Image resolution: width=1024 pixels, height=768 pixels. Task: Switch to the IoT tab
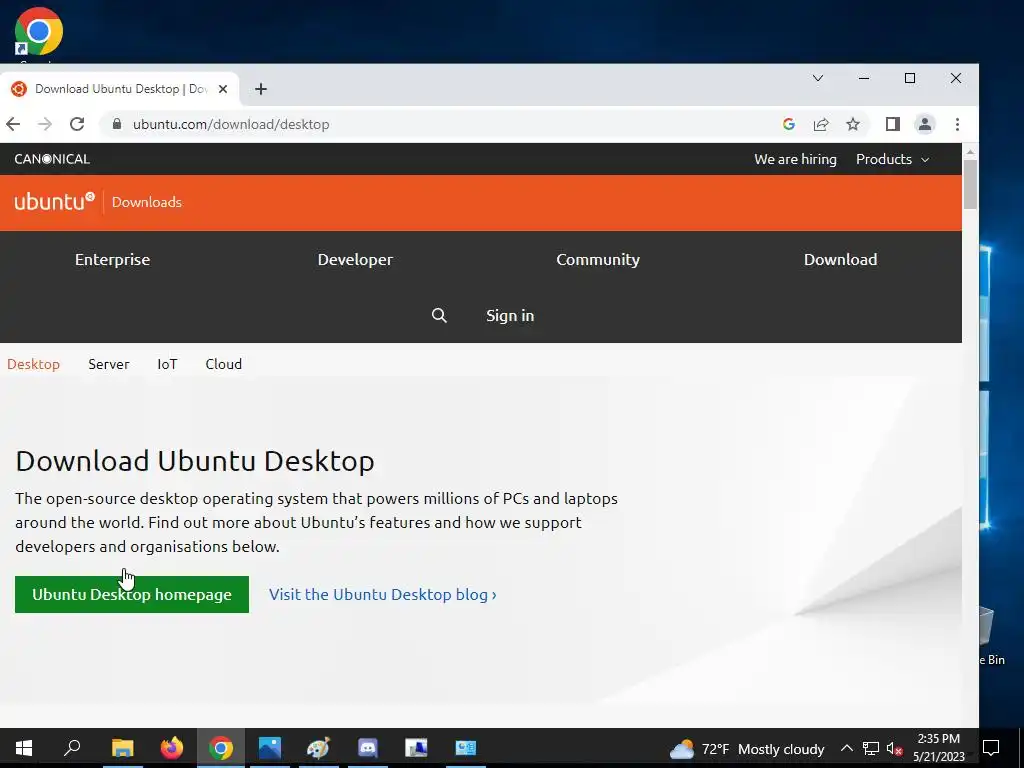point(167,364)
